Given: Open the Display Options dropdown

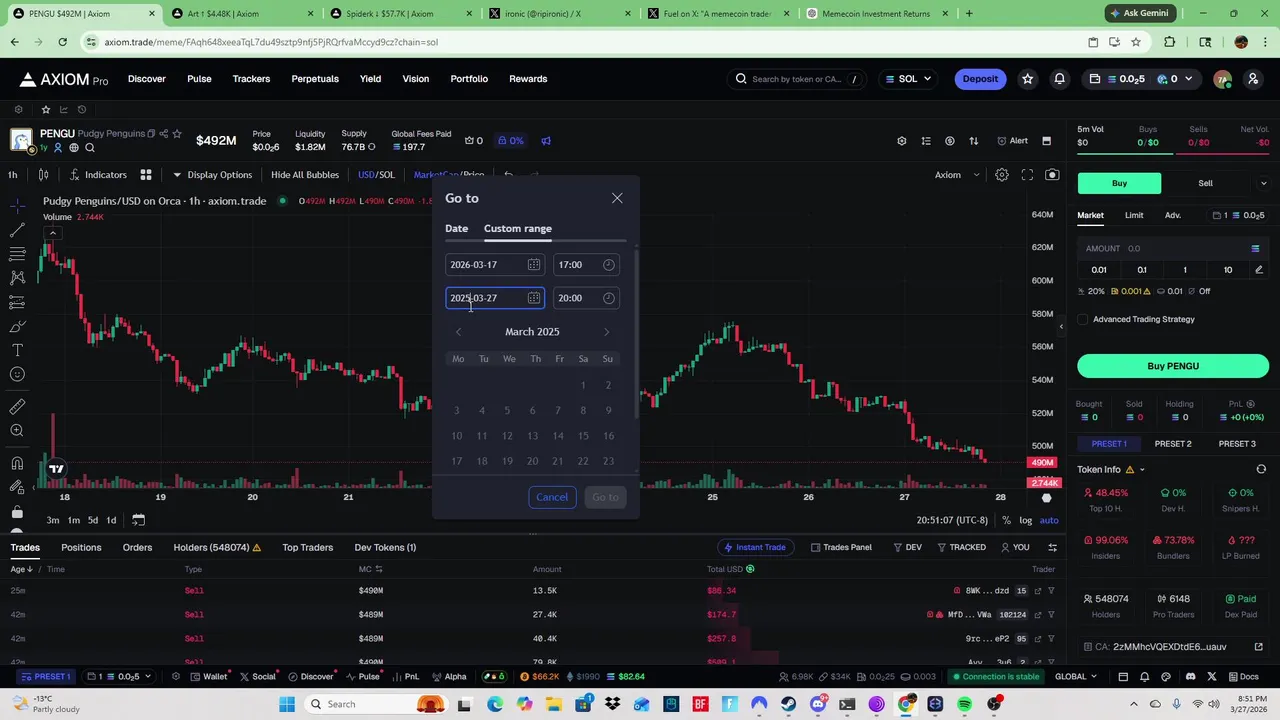Looking at the screenshot, I should coord(213,175).
